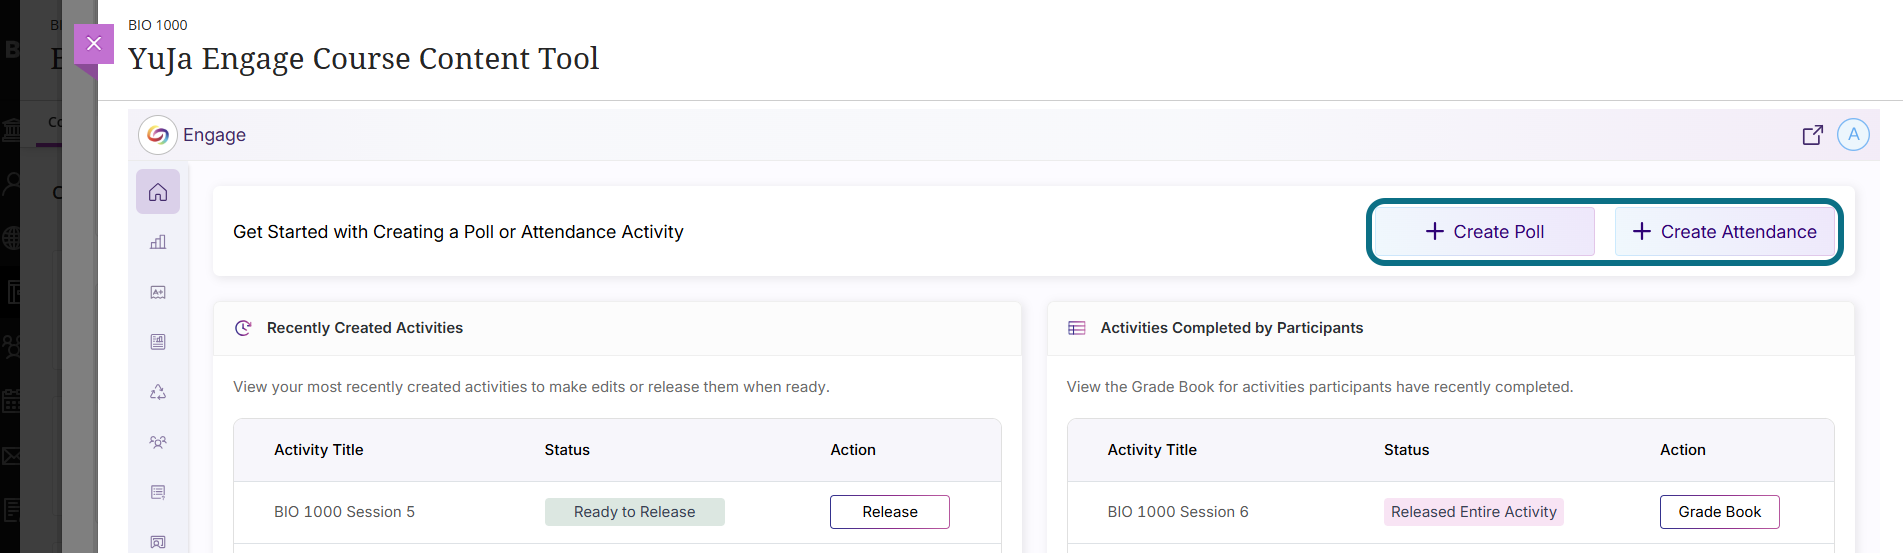Viewport: 1903px width, 553px height.
Task: Click the YuJa Engage Course Content Tool title
Action: pyautogui.click(x=364, y=59)
